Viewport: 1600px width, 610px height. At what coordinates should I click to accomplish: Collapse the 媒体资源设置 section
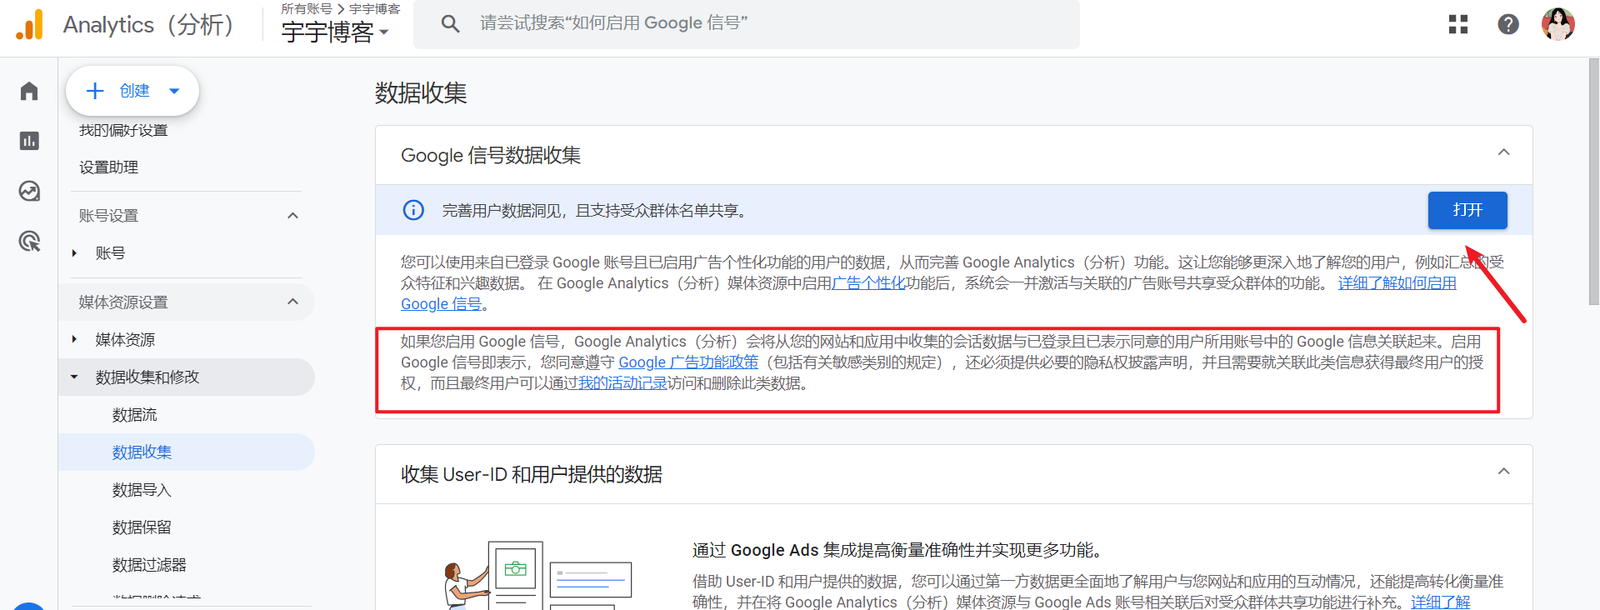pos(293,302)
